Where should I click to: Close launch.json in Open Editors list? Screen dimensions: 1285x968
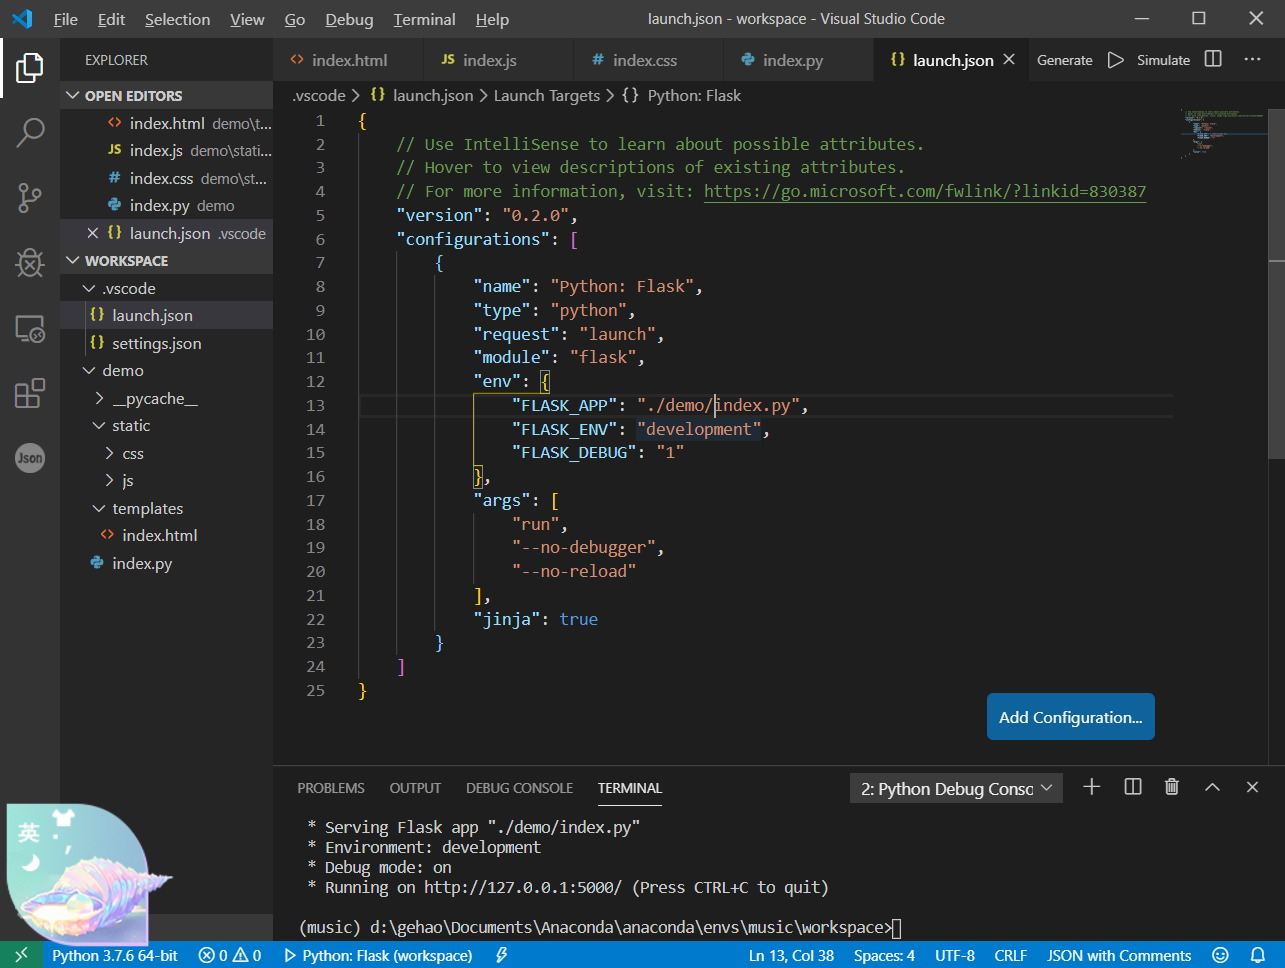click(x=93, y=233)
